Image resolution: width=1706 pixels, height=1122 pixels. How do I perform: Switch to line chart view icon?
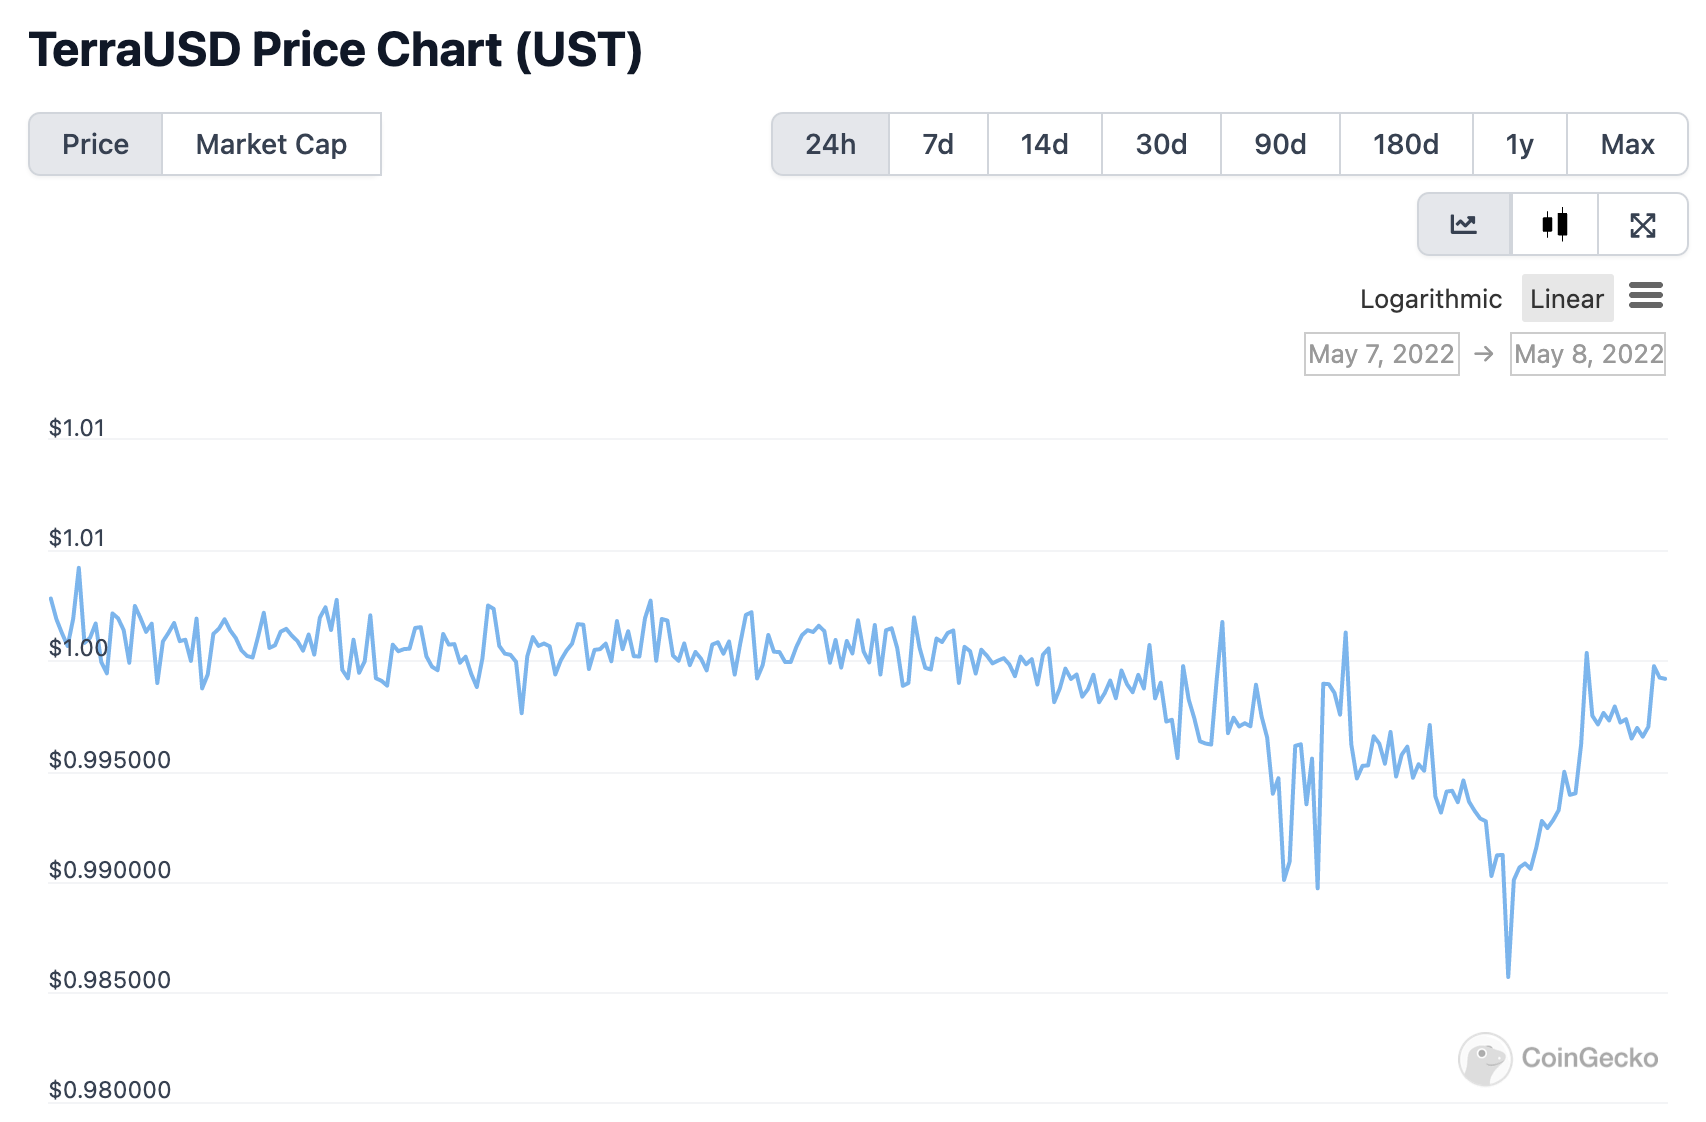pos(1464,225)
